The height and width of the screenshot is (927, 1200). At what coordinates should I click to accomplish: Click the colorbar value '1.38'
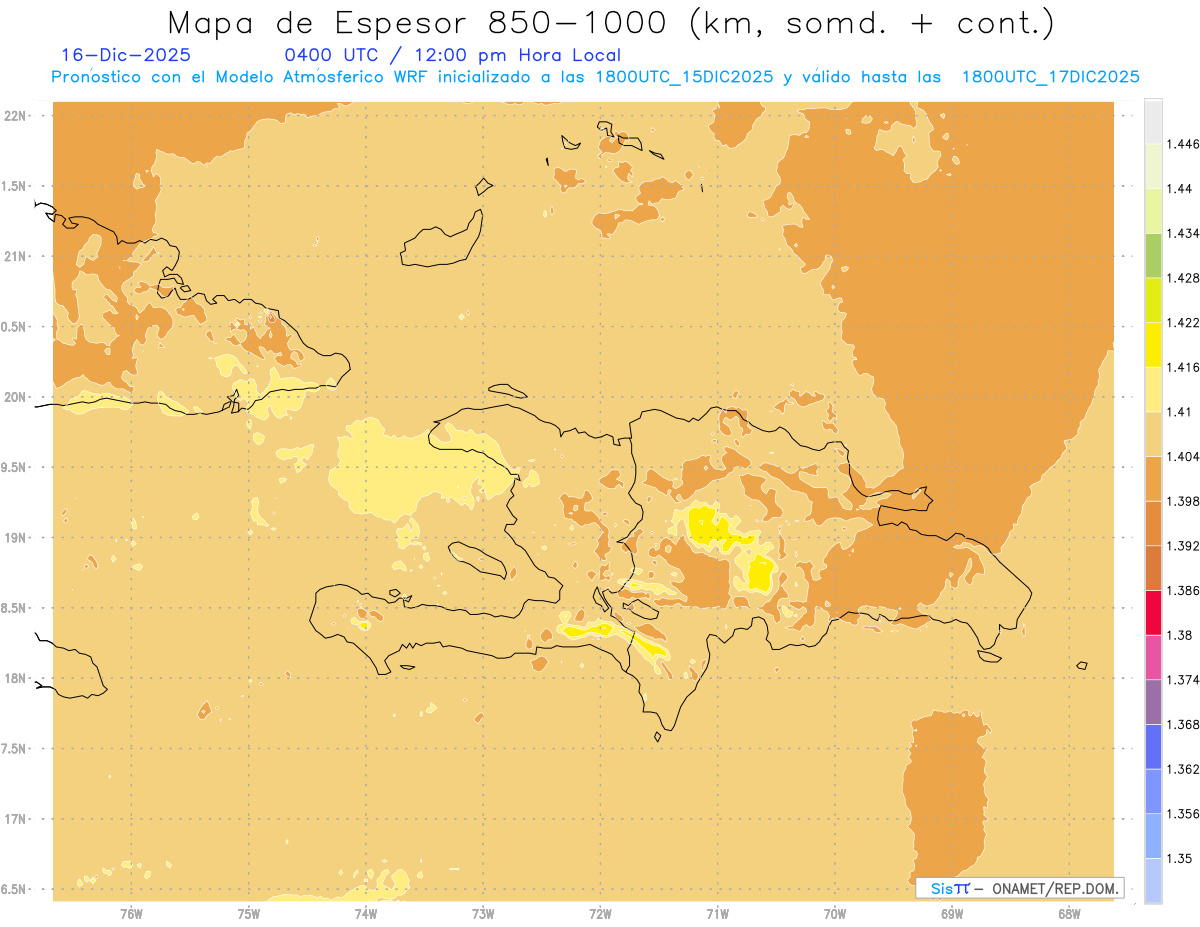coord(1179,635)
